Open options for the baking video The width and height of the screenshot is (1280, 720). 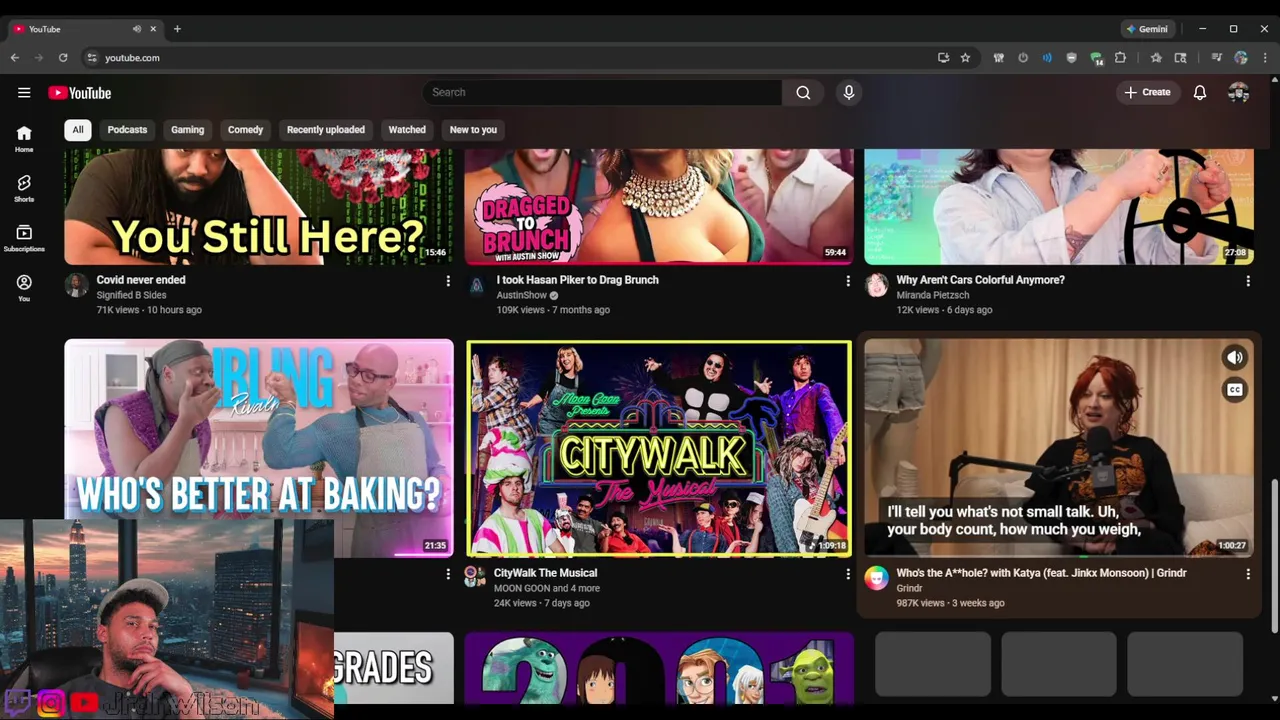point(448,574)
